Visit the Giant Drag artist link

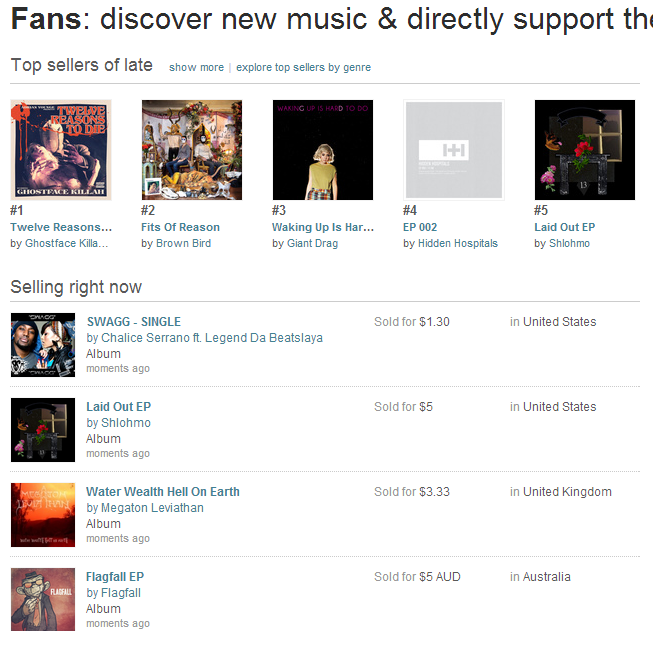(x=312, y=243)
